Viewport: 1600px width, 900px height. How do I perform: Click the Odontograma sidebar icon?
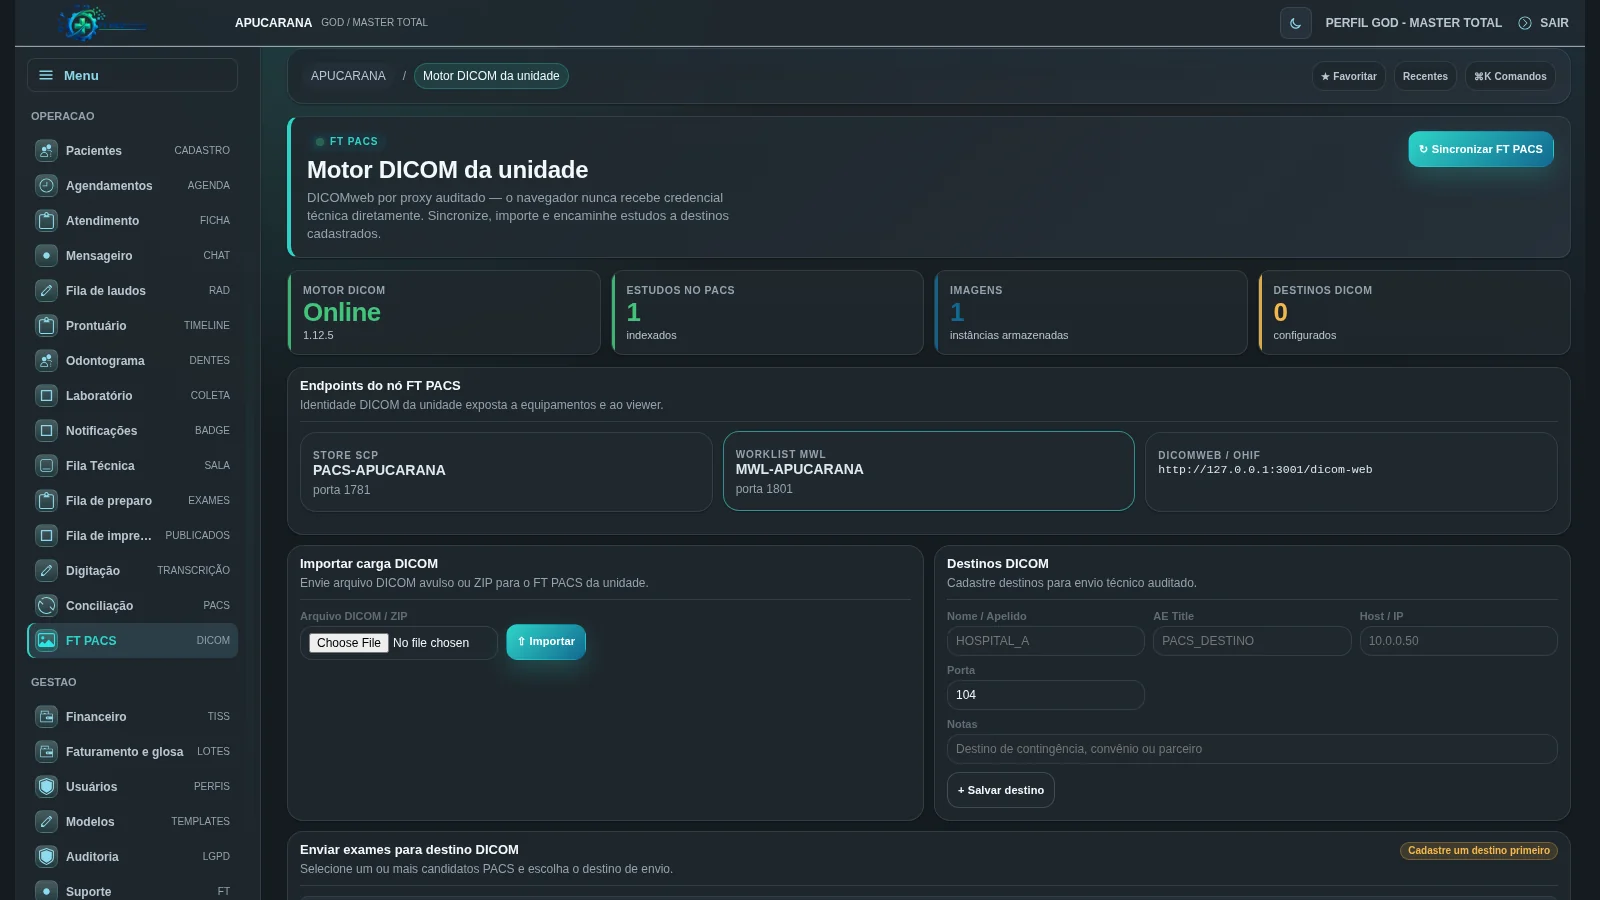(46, 360)
